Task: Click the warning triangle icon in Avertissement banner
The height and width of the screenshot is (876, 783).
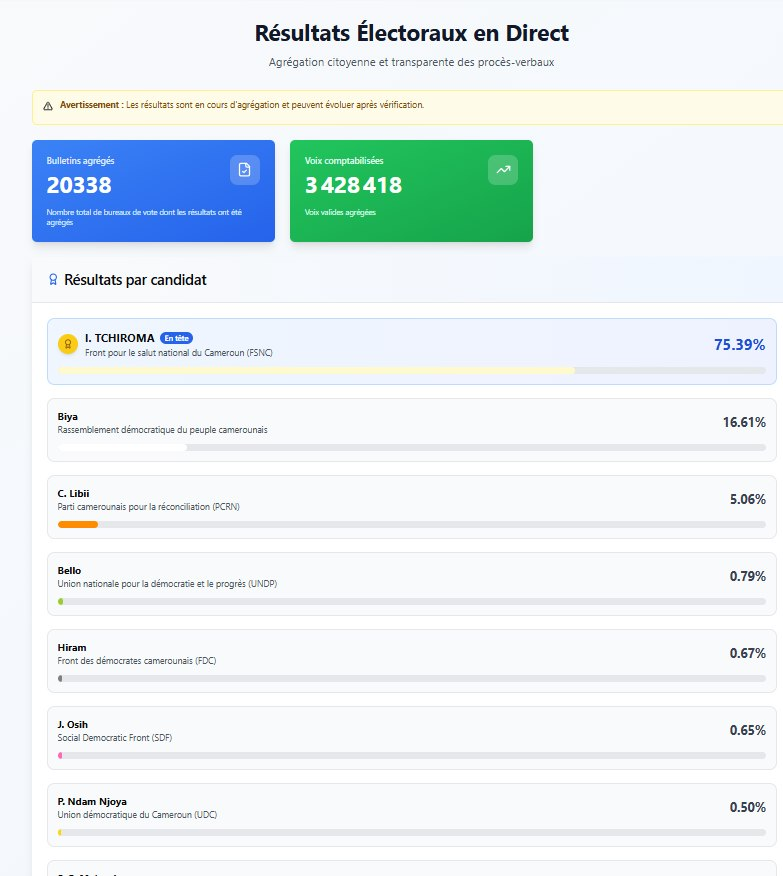Action: tap(48, 106)
